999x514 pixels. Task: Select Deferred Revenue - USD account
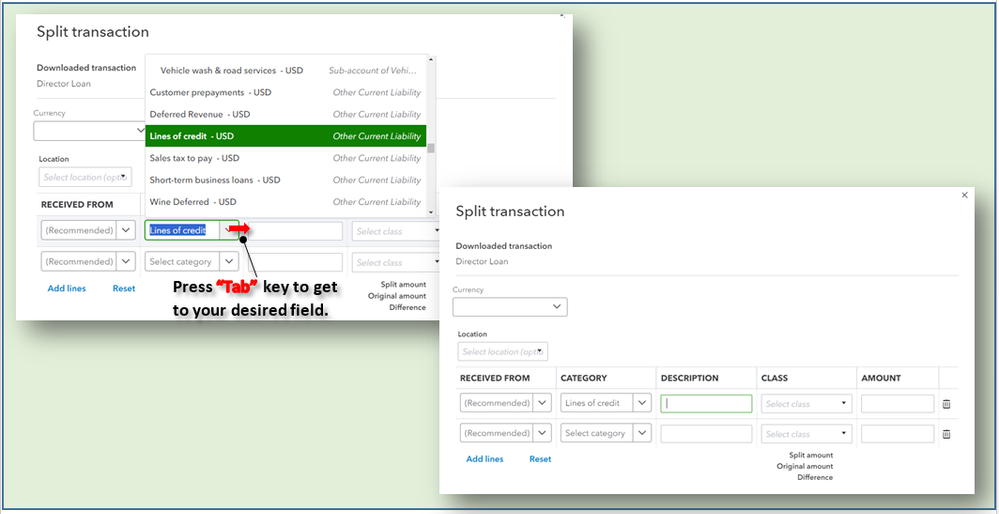[286, 114]
